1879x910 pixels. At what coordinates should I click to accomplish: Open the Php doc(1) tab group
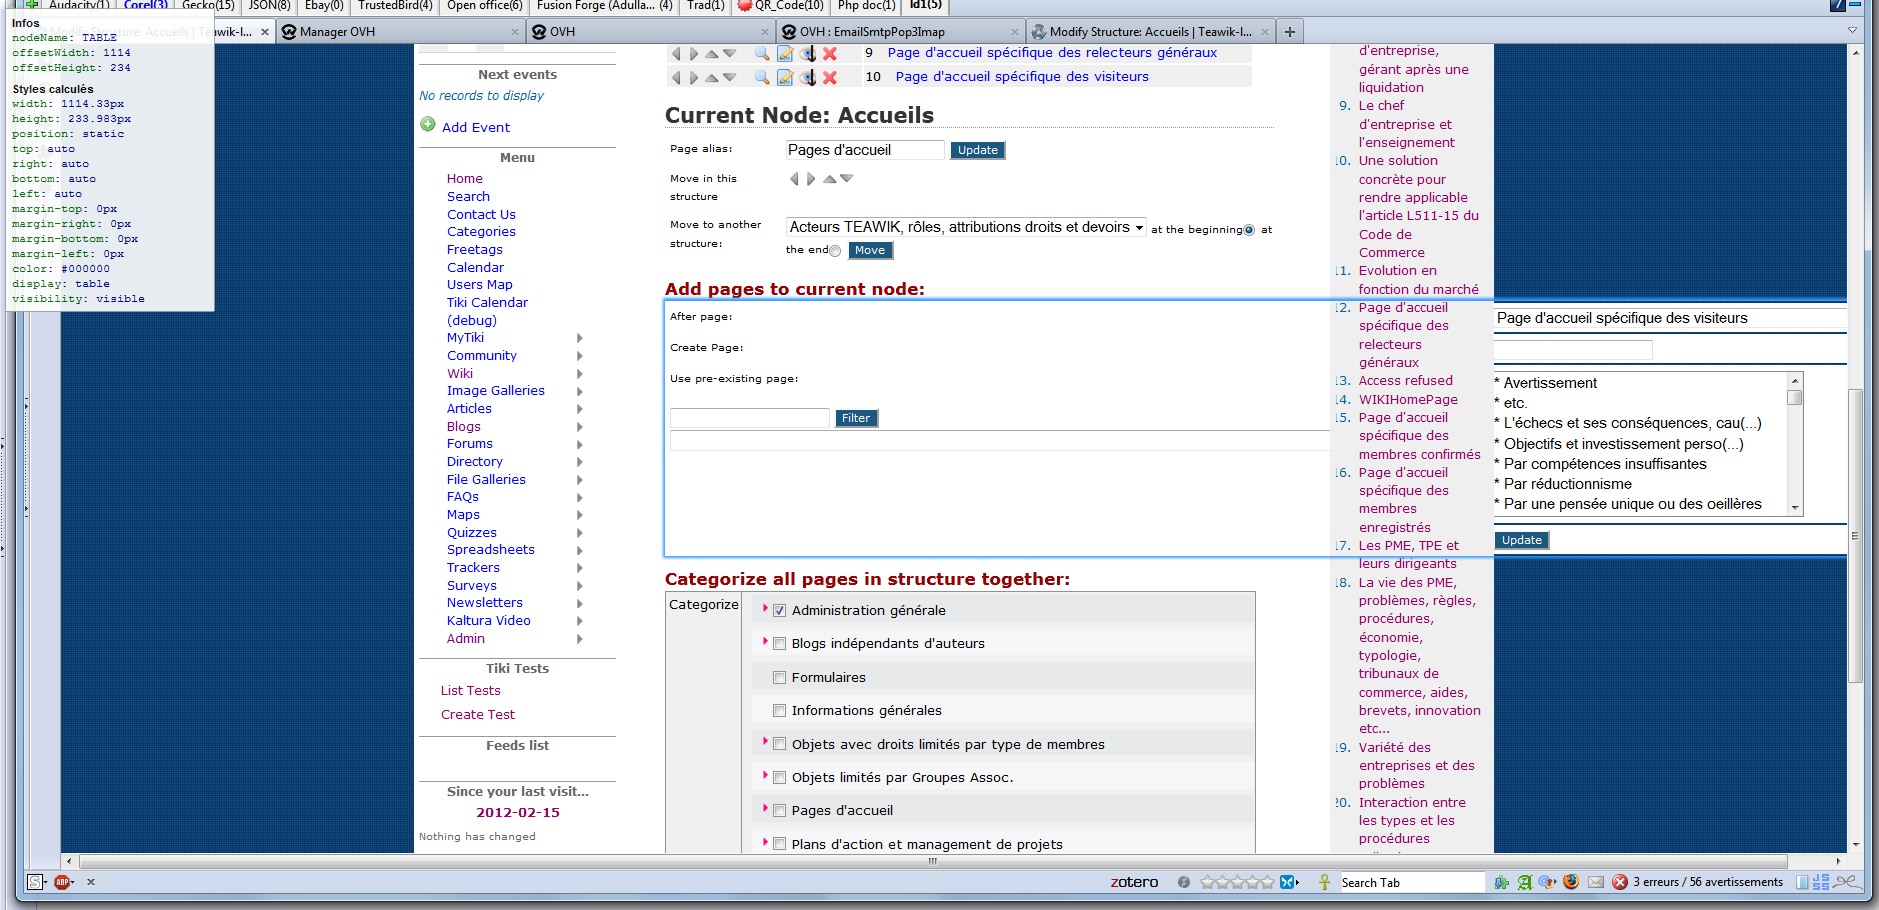coord(866,6)
